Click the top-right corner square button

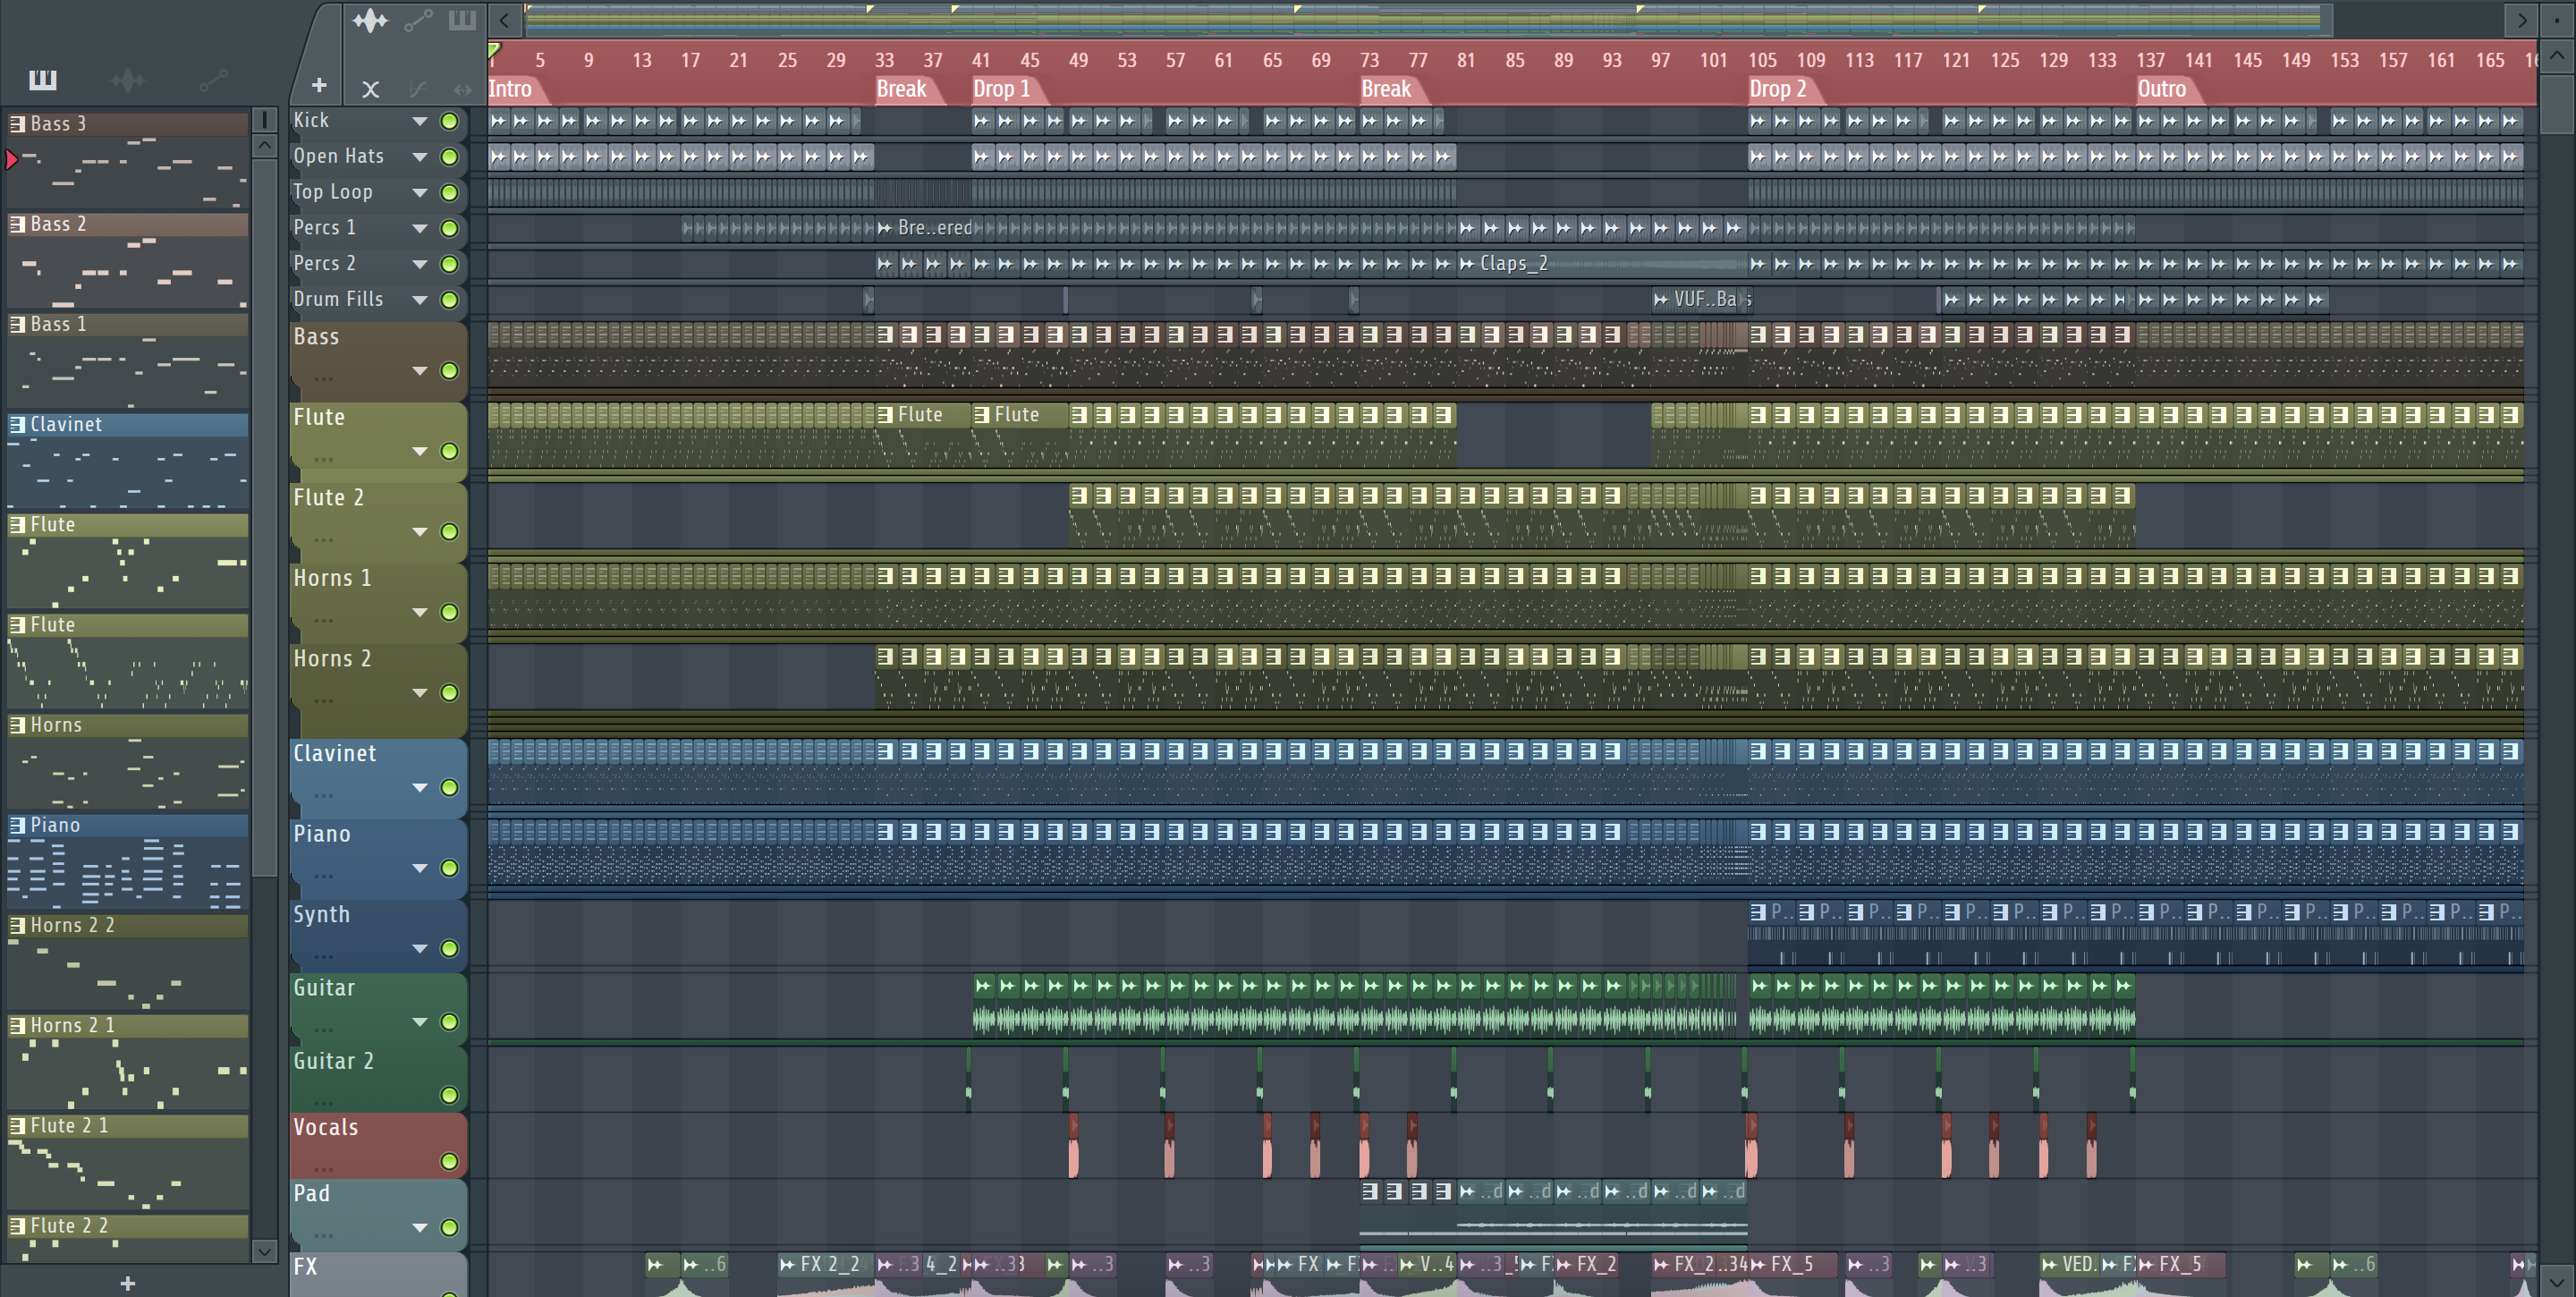point(2556,19)
